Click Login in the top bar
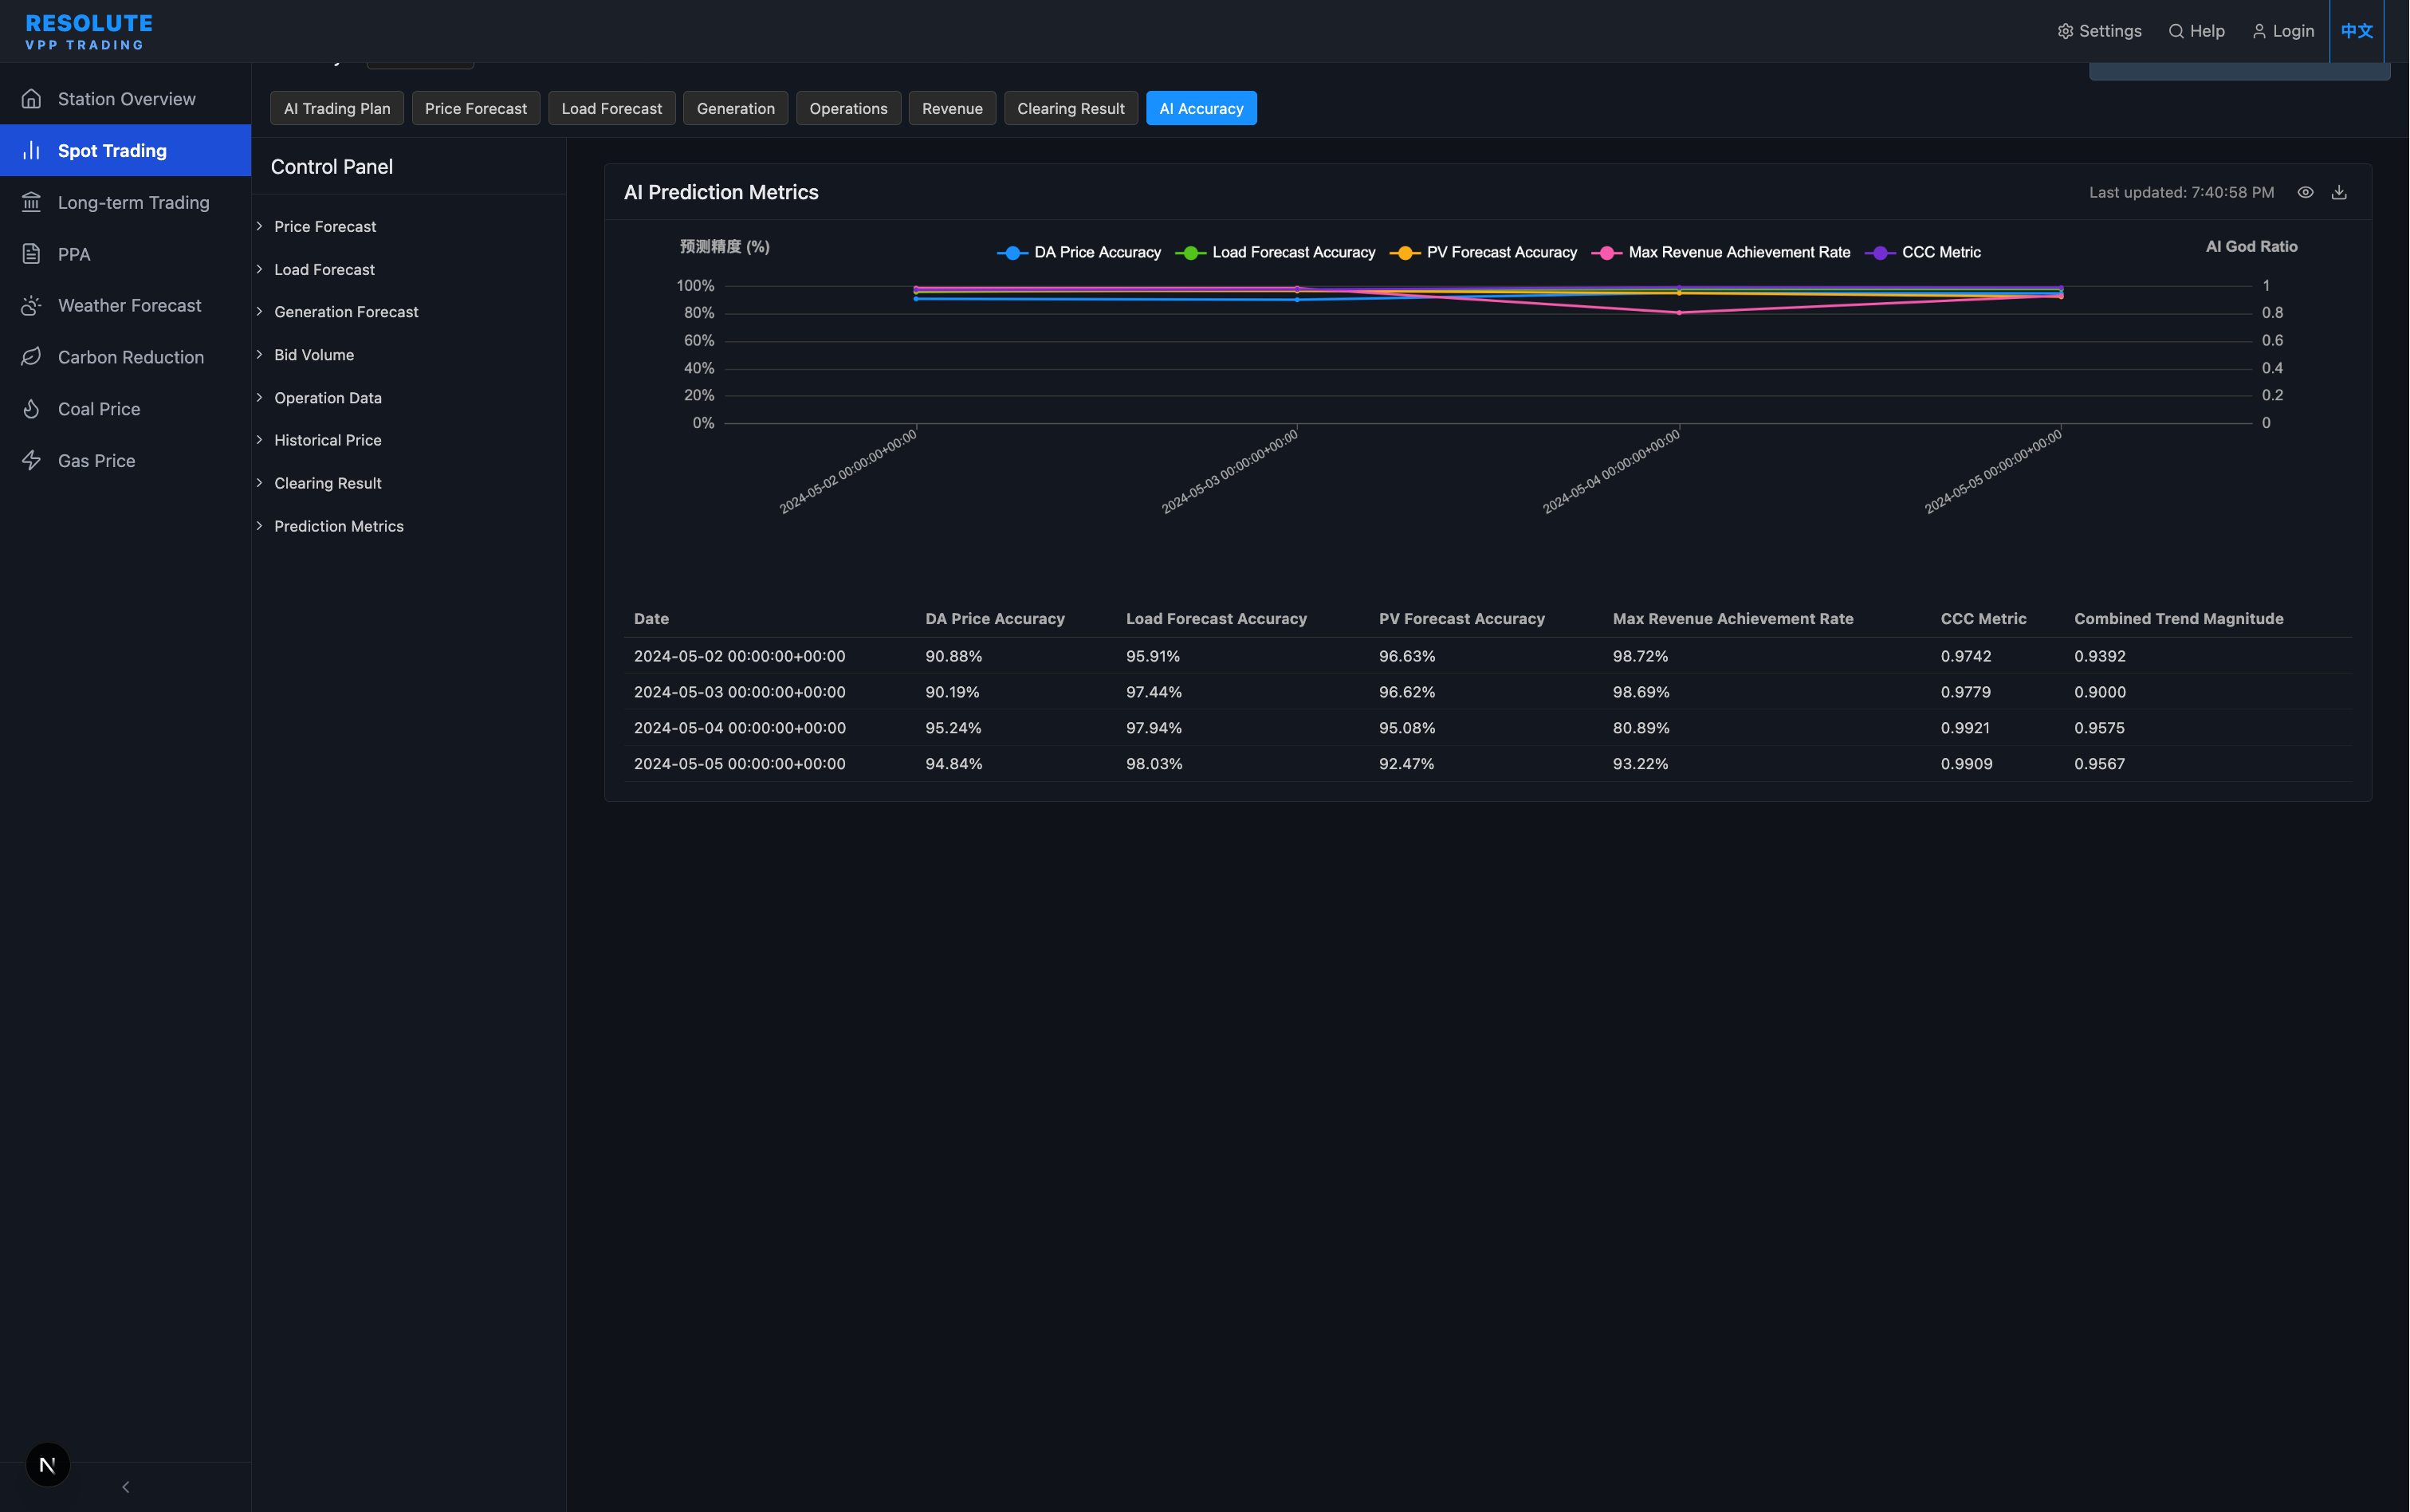The image size is (2410, 1512). click(2283, 31)
